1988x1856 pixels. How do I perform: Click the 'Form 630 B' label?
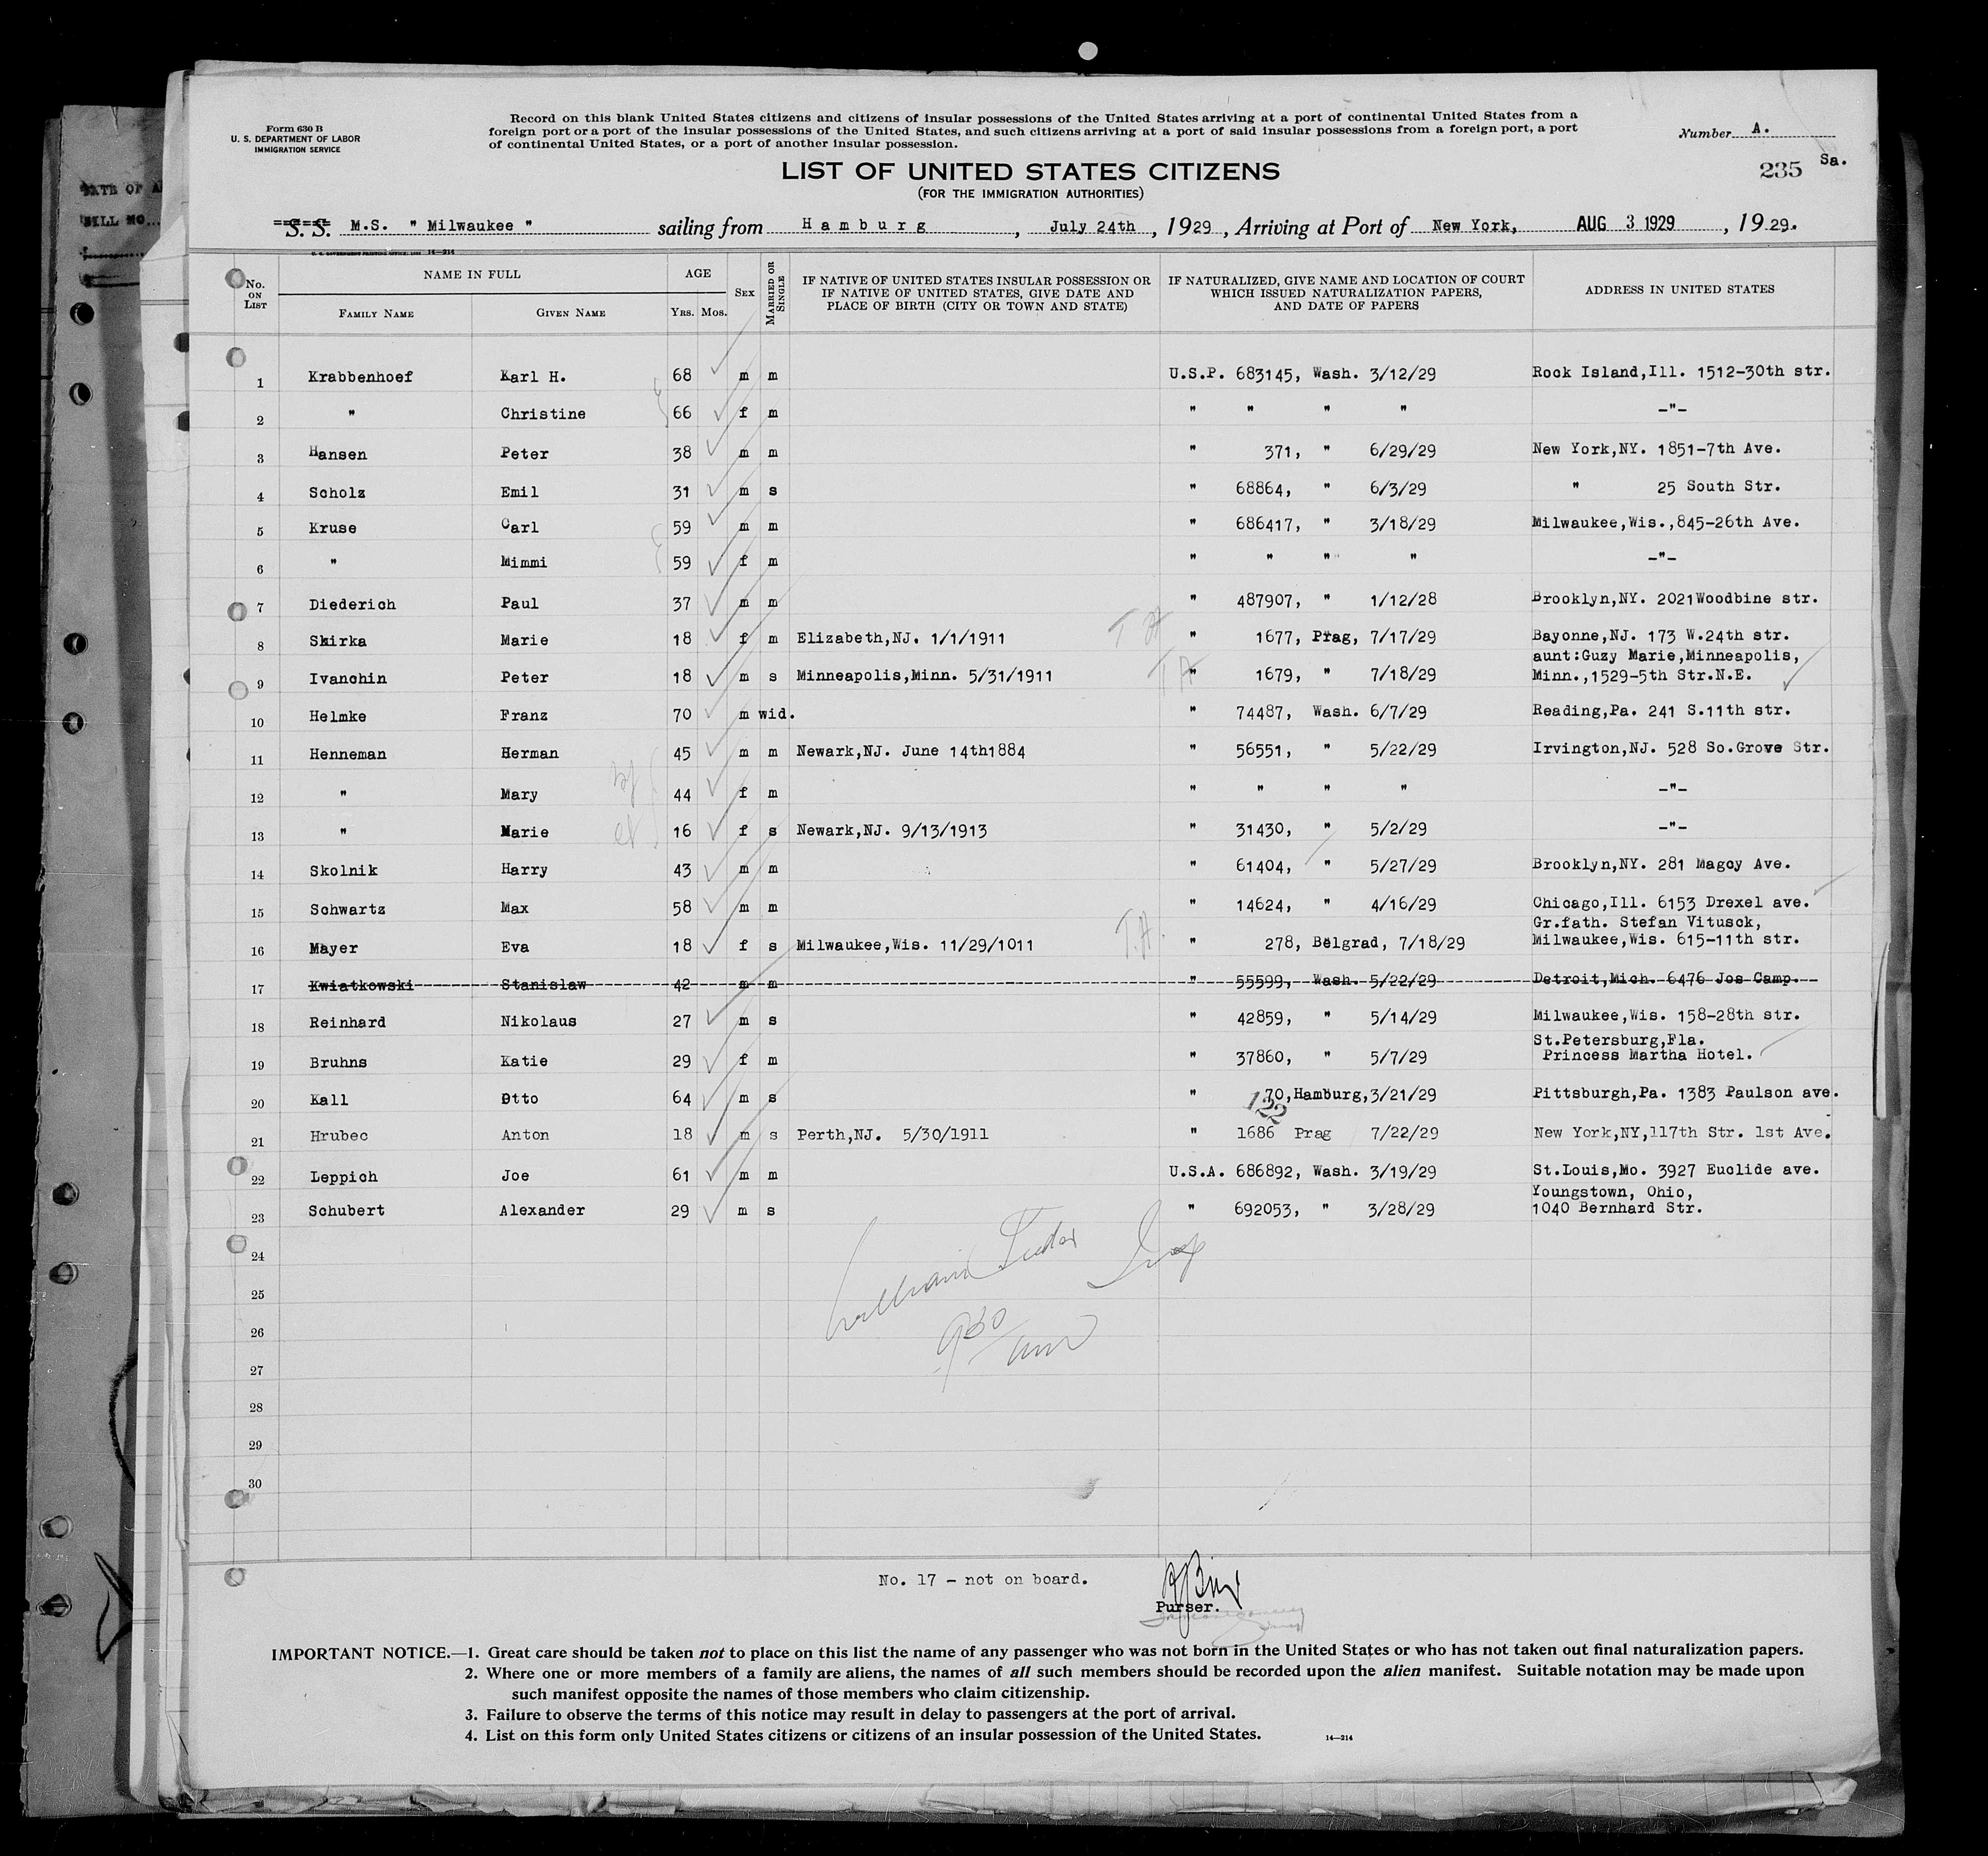pos(295,130)
